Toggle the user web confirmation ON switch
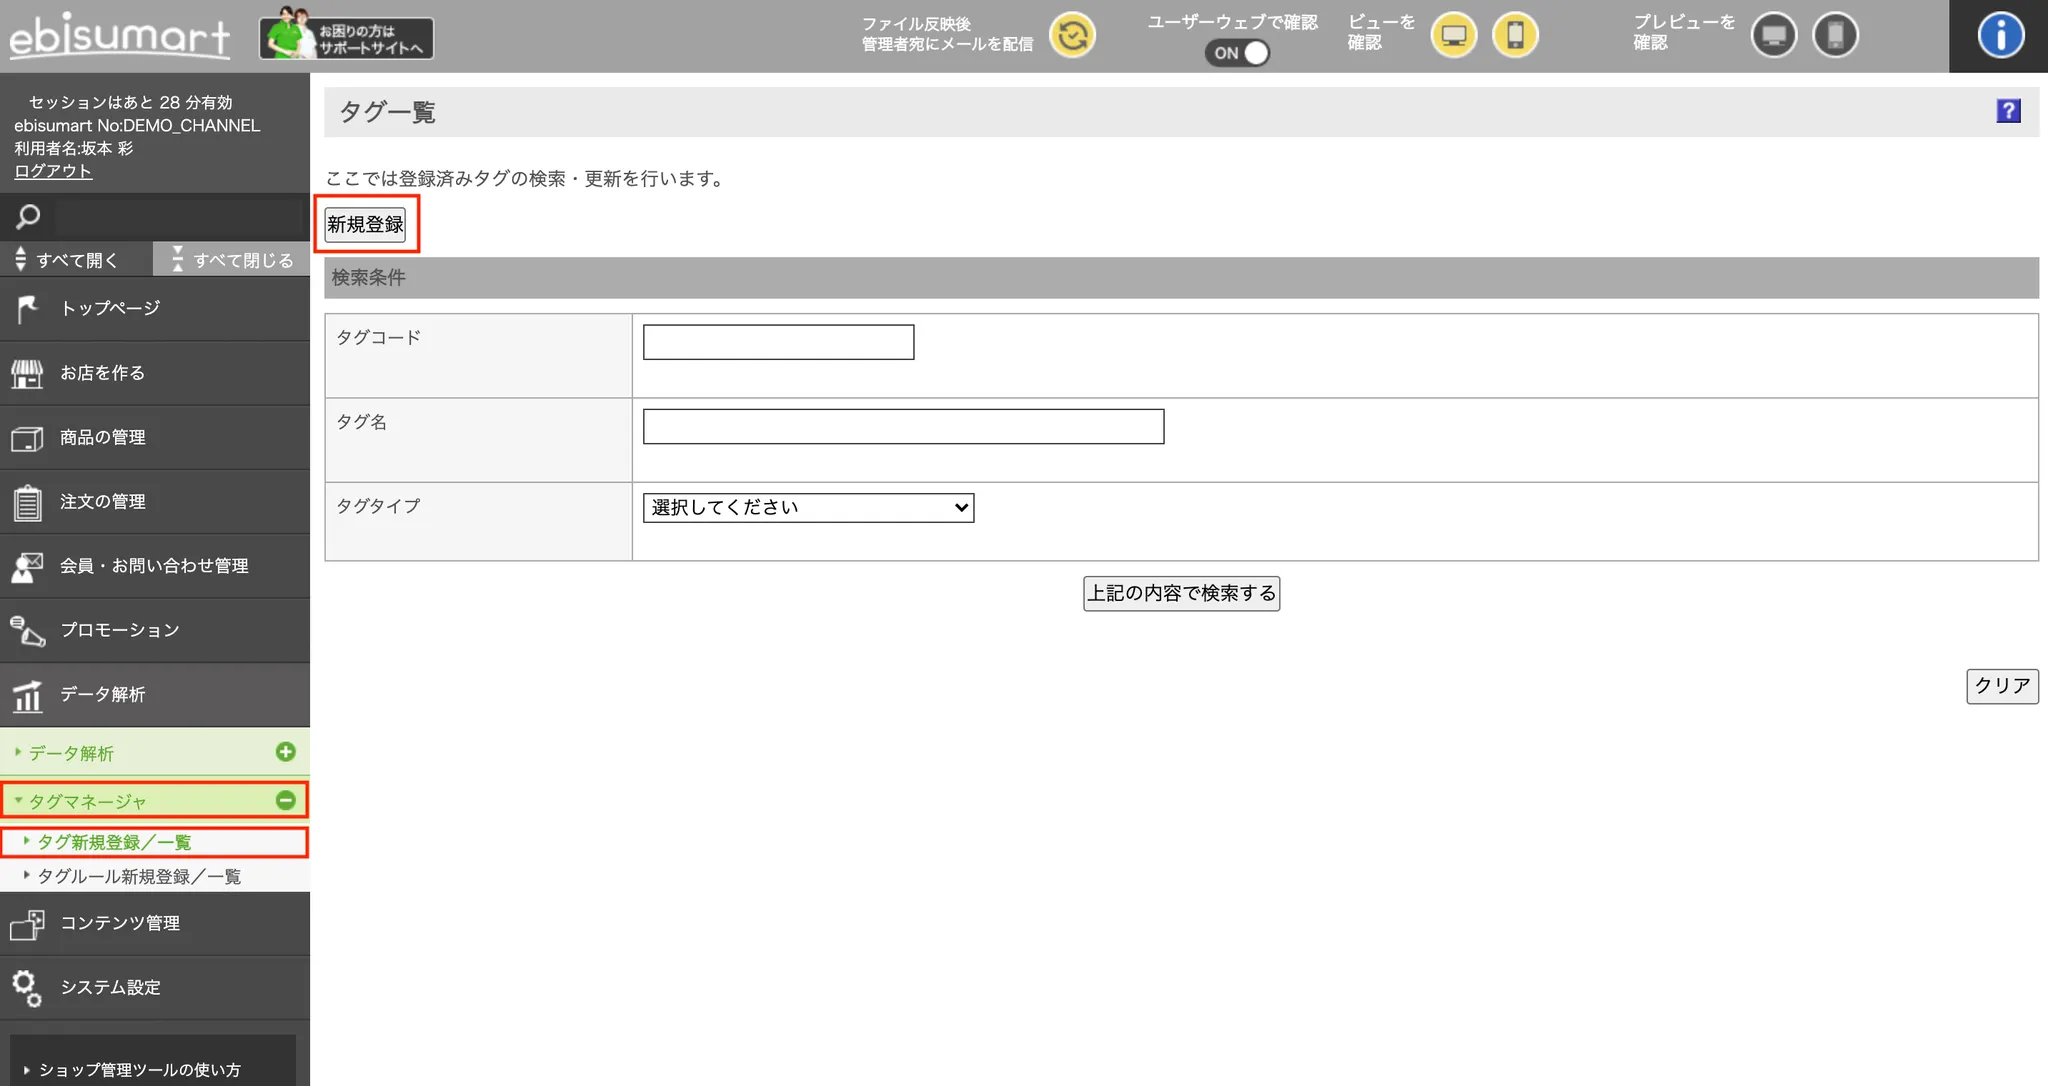The image size is (2048, 1086). (1238, 53)
